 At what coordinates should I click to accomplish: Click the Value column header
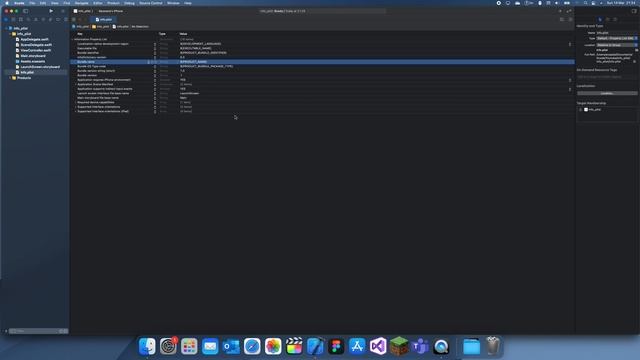(183, 34)
